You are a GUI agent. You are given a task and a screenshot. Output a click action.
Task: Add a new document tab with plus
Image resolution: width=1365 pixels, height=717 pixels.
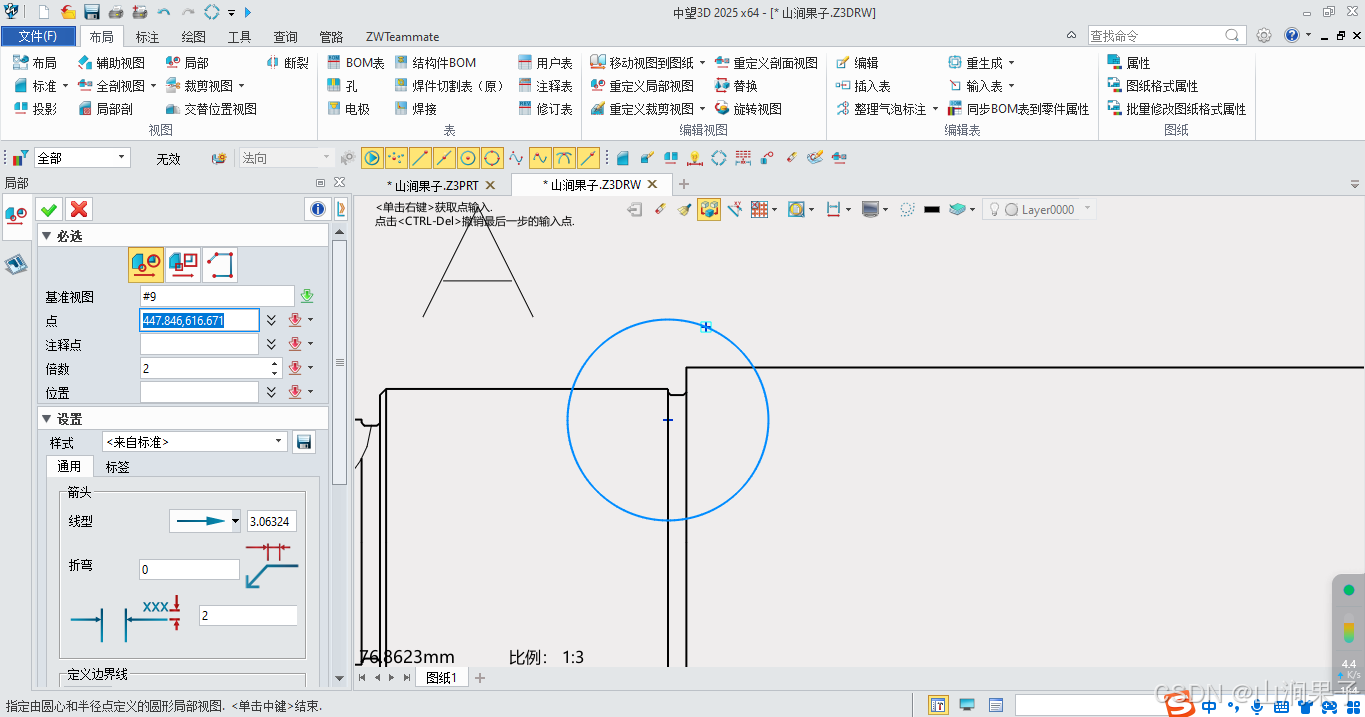coord(684,184)
